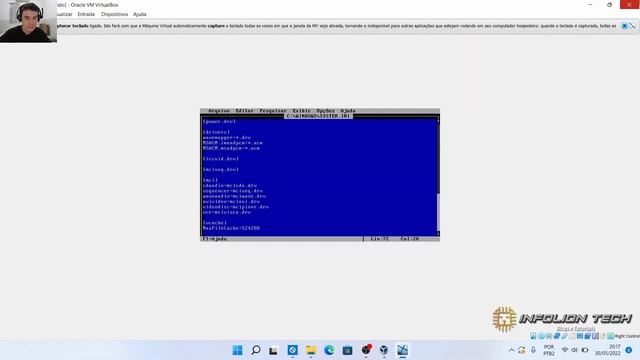Open Microsoft Store from the taskbar
This screenshot has width=640, height=360.
pos(347,350)
